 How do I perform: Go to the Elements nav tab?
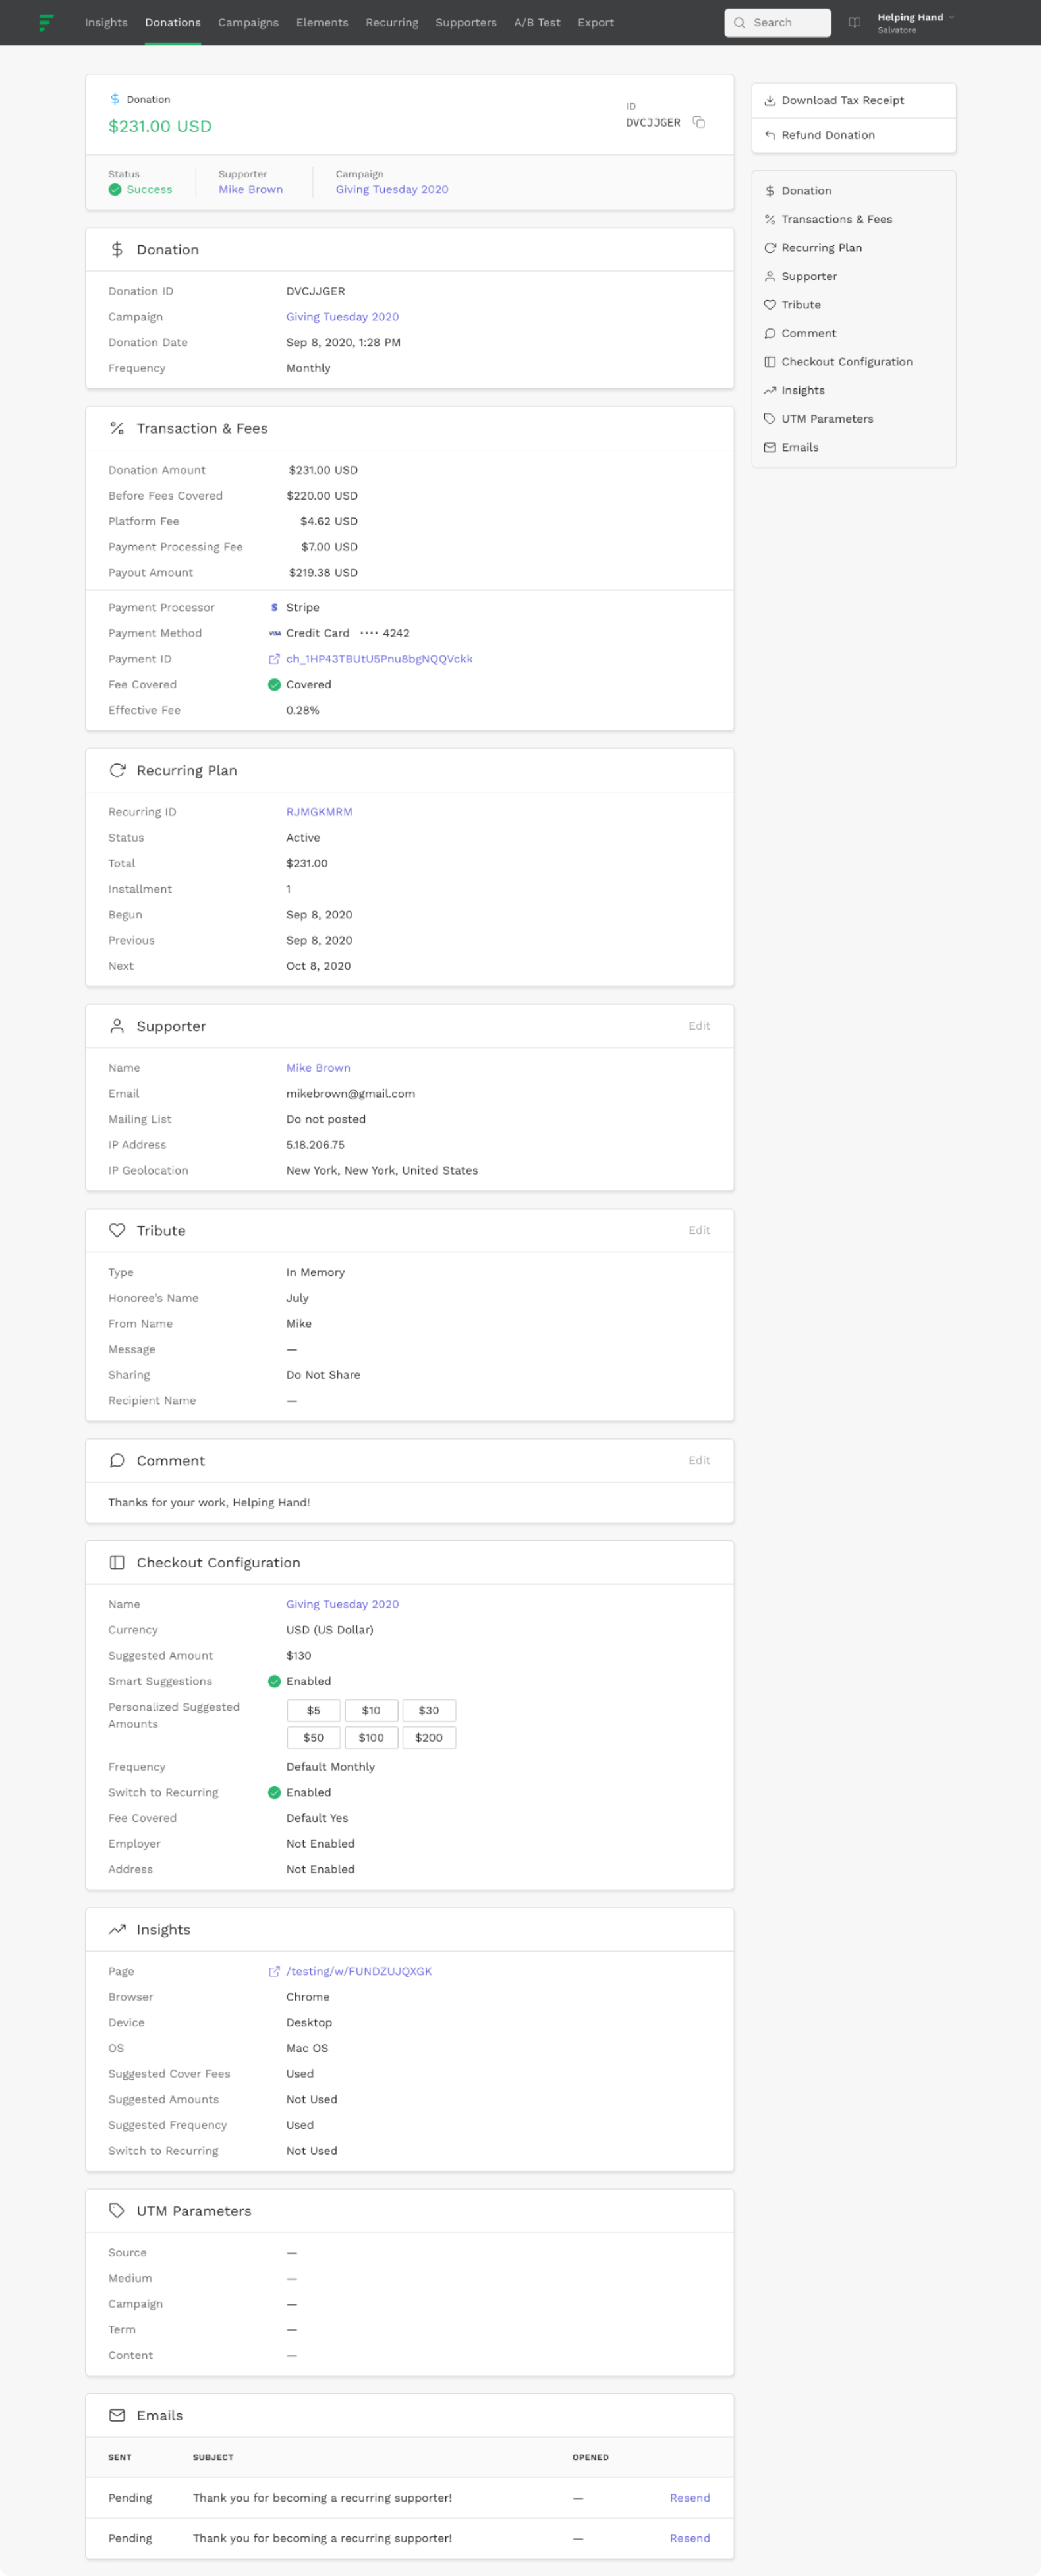tap(322, 22)
